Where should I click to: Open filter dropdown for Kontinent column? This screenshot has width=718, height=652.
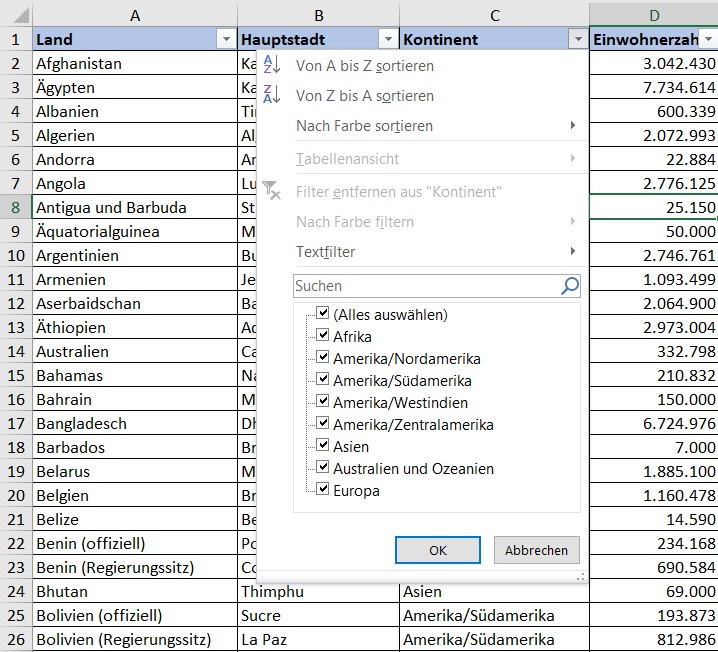pyautogui.click(x=577, y=40)
